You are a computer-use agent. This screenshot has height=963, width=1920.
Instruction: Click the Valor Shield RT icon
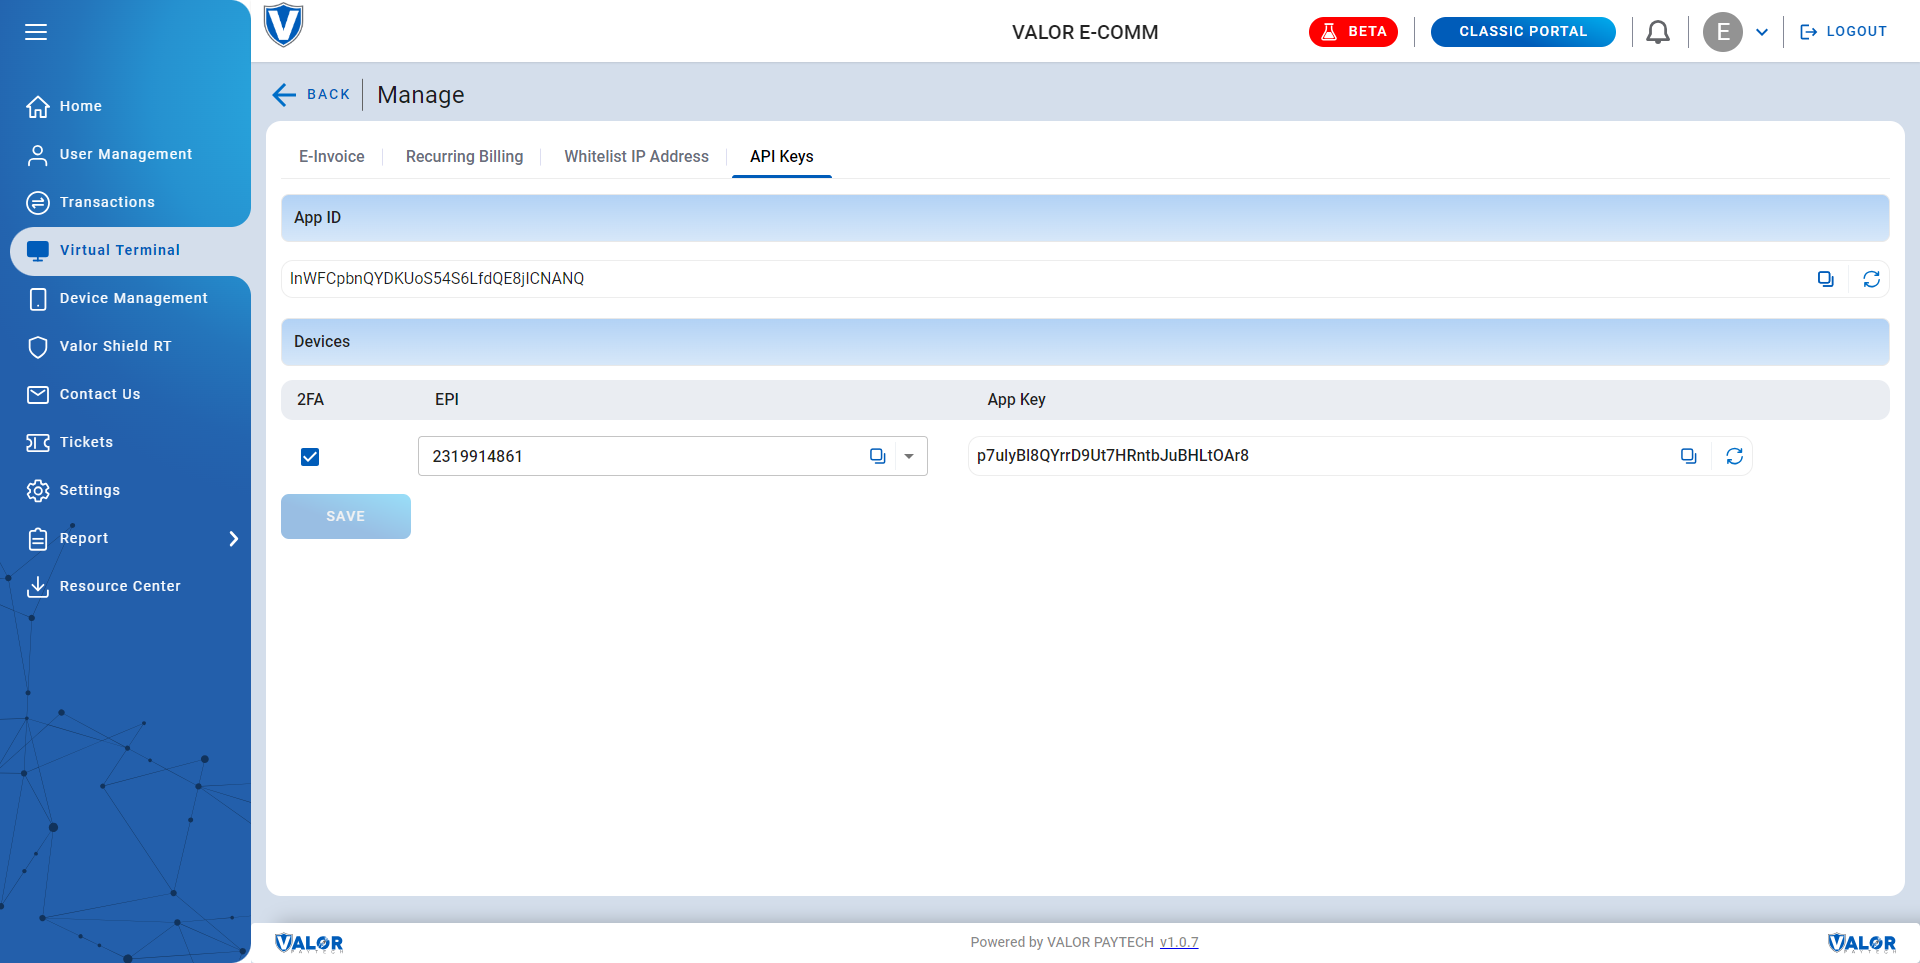38,346
